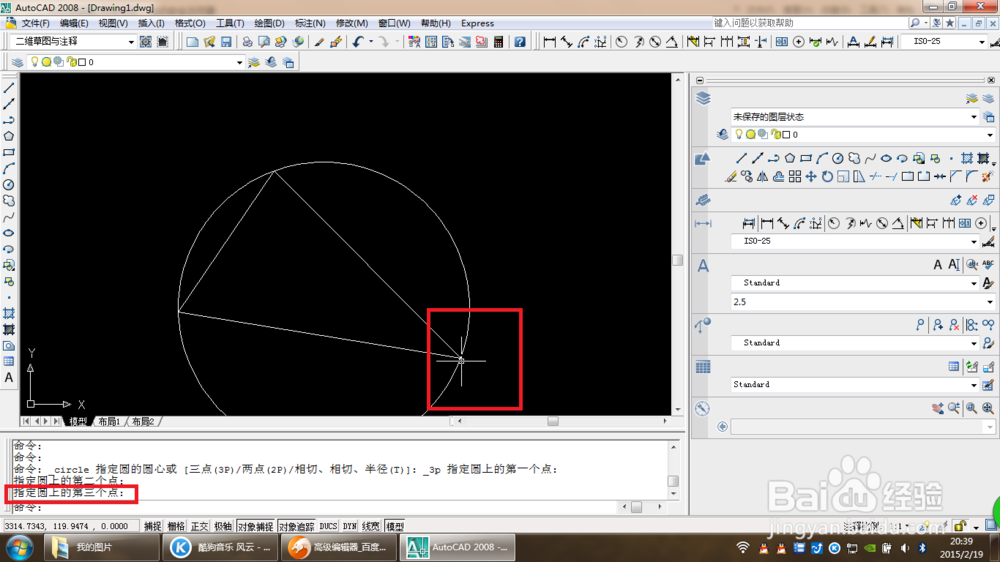This screenshot has width=1000, height=562.
Task: Open the 2.5 text height dropdown
Action: pos(989,302)
